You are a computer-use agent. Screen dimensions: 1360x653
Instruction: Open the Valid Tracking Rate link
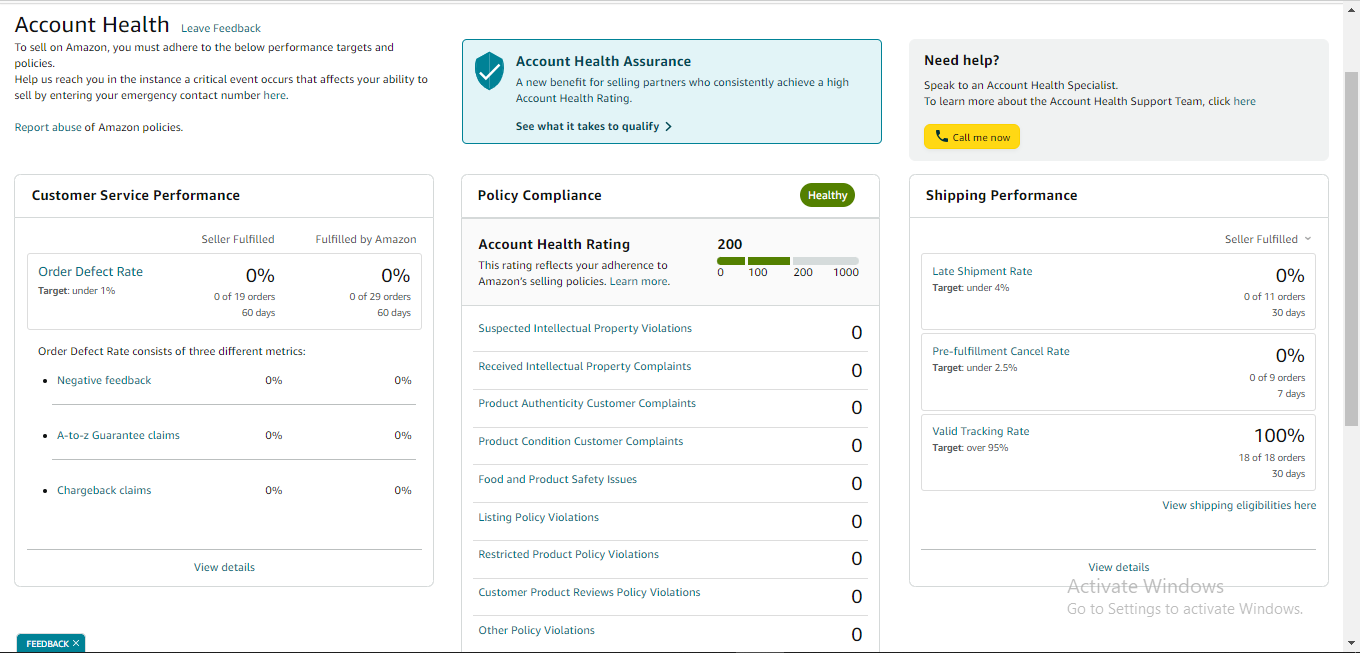coord(980,432)
